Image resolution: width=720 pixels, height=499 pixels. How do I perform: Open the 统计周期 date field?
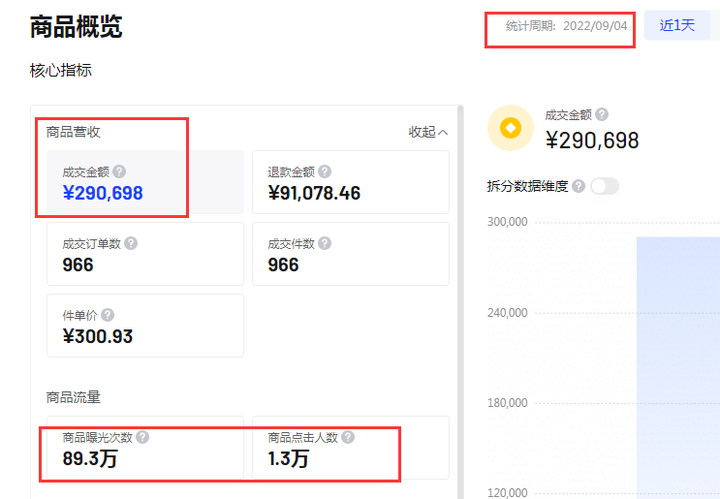pos(566,26)
